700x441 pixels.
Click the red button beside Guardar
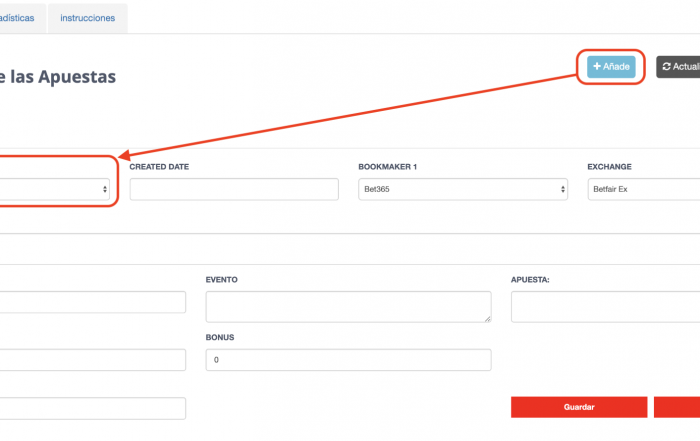[677, 407]
